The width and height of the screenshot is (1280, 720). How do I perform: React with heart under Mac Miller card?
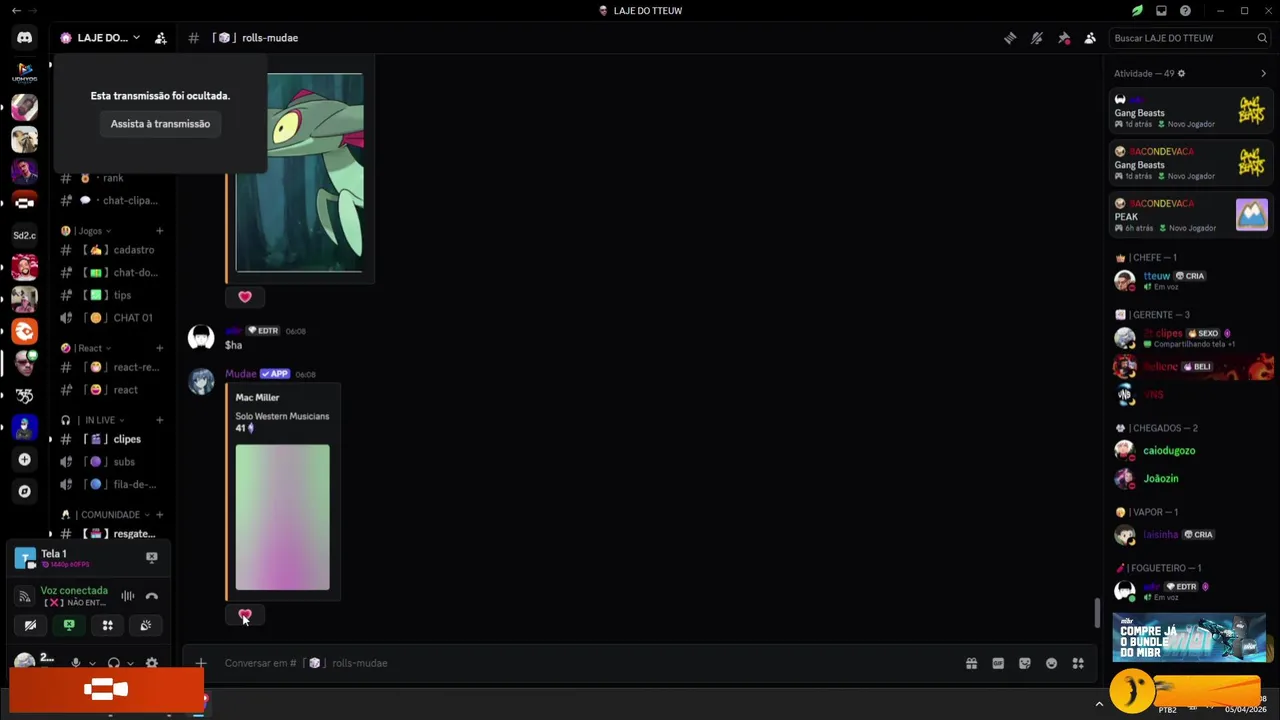245,615
